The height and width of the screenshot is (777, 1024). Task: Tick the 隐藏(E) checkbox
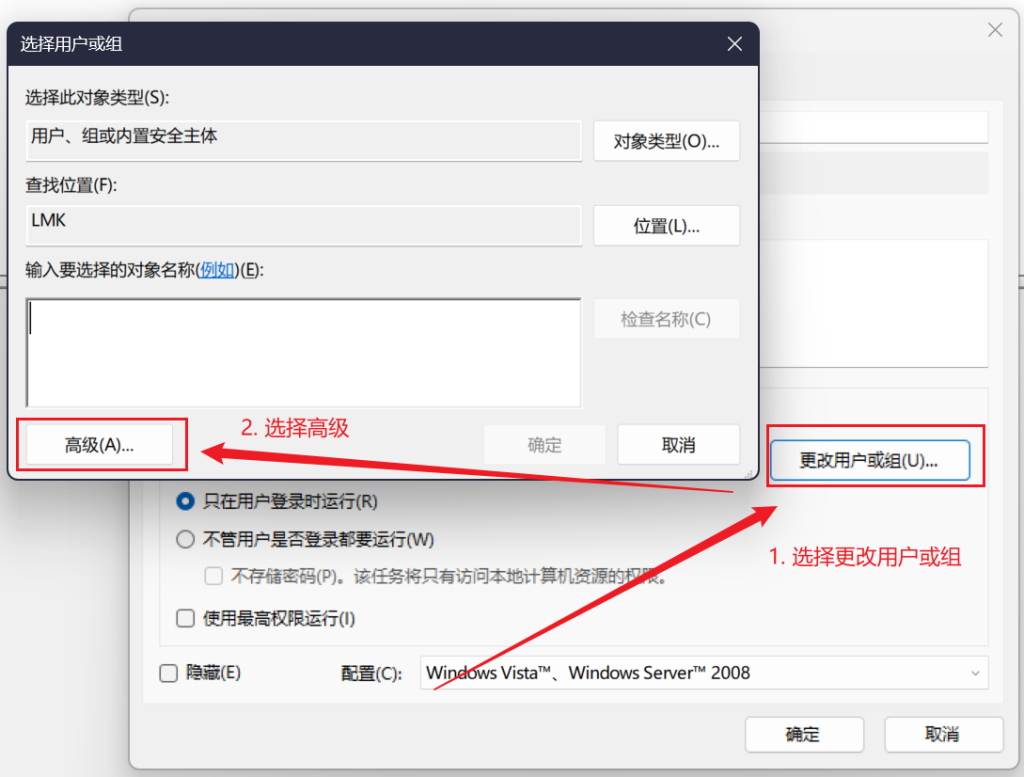pos(169,673)
